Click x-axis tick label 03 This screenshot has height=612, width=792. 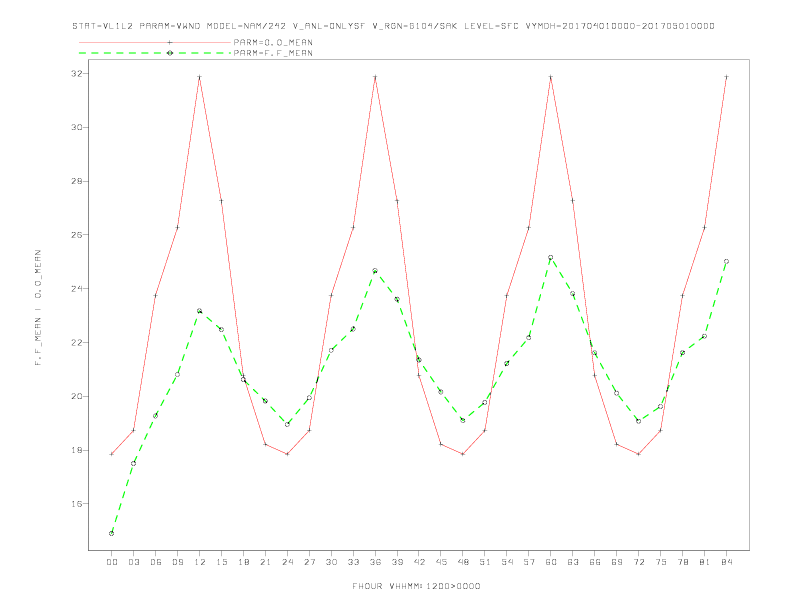coord(133,562)
